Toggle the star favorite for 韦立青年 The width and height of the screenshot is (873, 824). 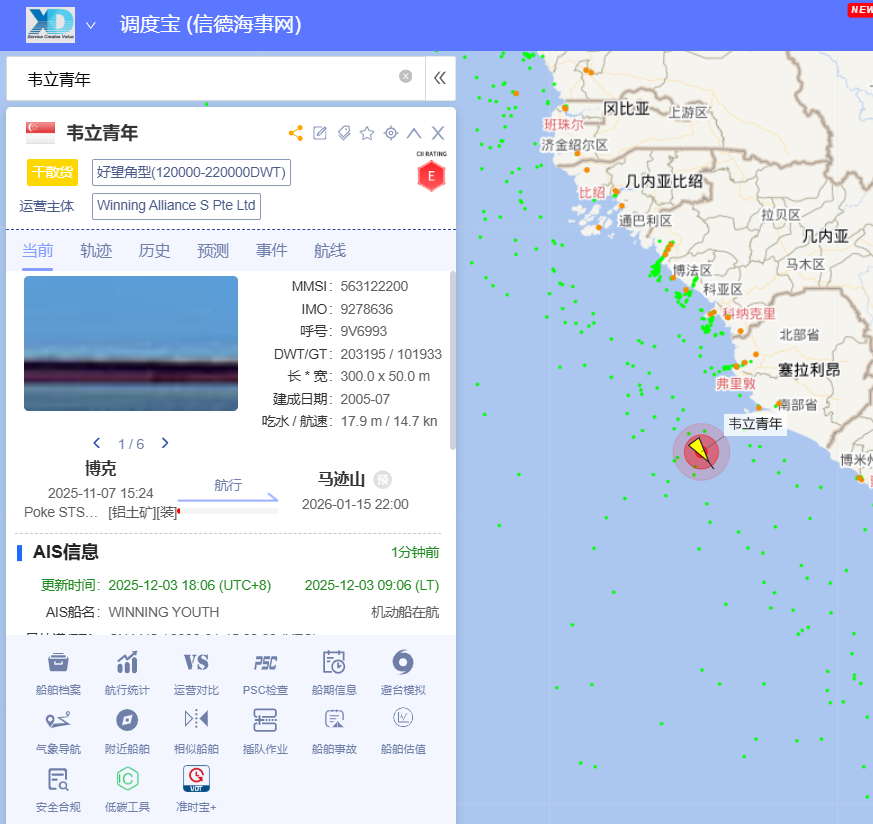click(367, 133)
